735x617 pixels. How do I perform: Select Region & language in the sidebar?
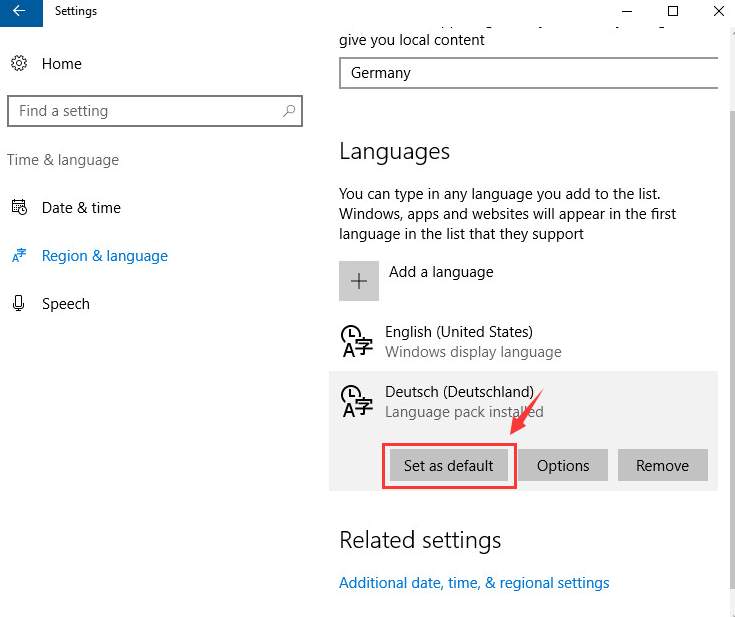[104, 256]
